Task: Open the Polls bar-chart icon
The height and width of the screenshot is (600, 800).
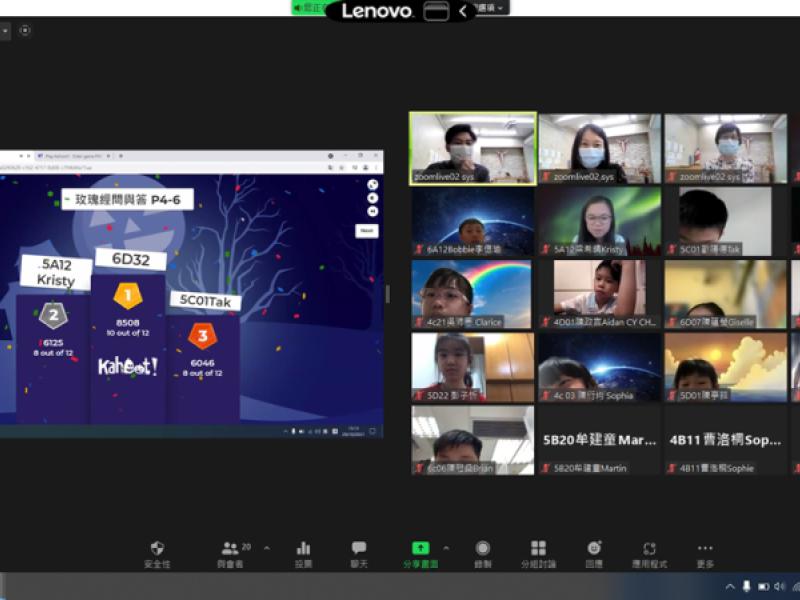Action: (x=304, y=554)
